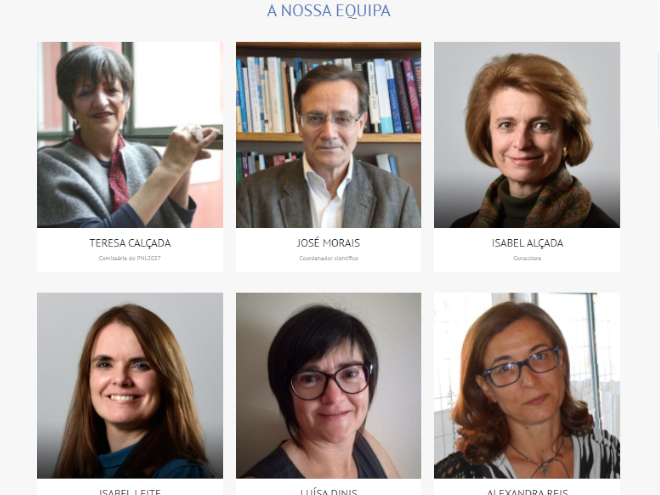Click the 'Comissária do PNL2027' role subtitle
Viewport: 660px width, 495px height.
click(130, 258)
